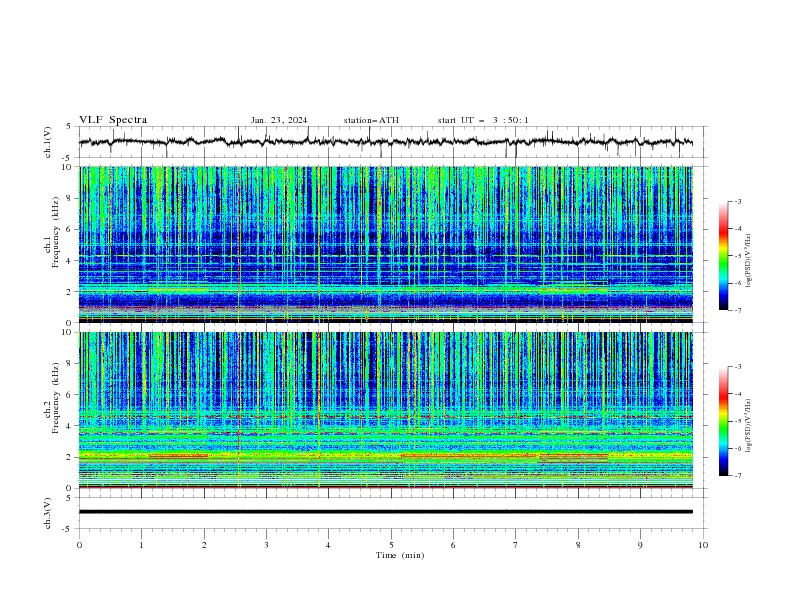The image size is (792, 612).
Task: Click the "-4" tick on ch.2 colorbar
Action: [x=737, y=394]
